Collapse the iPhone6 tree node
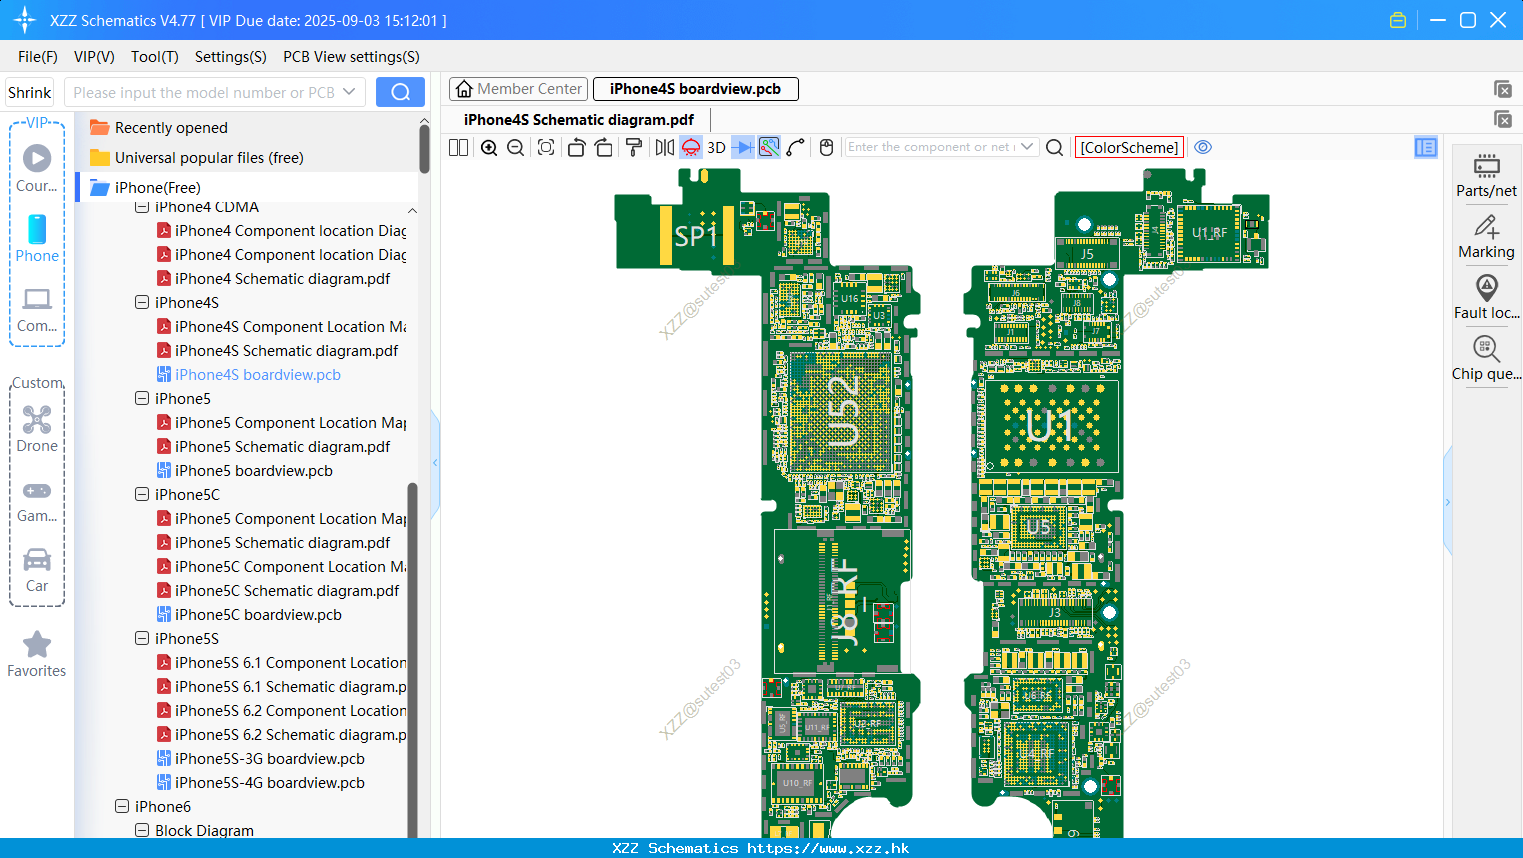 coord(122,806)
